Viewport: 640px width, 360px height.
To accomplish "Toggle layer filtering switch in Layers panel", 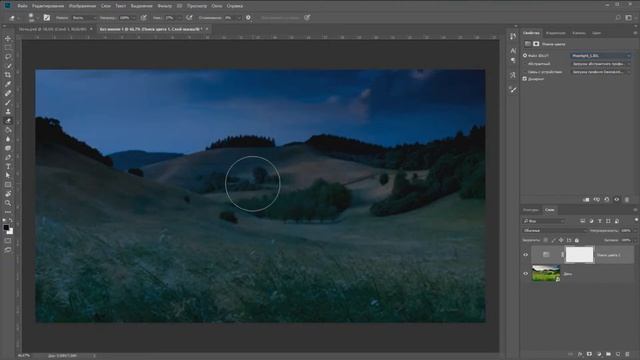I will coord(636,220).
